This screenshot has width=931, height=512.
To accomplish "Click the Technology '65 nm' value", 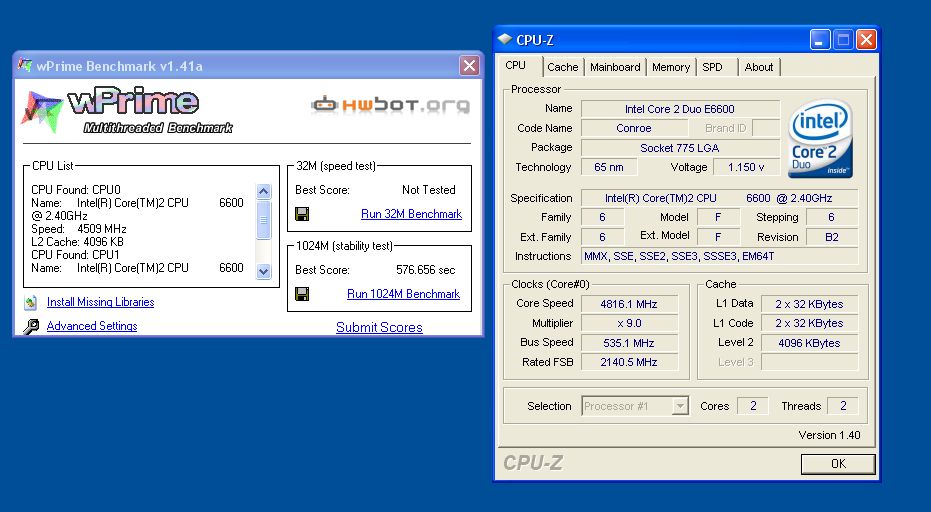I will pyautogui.click(x=609, y=167).
